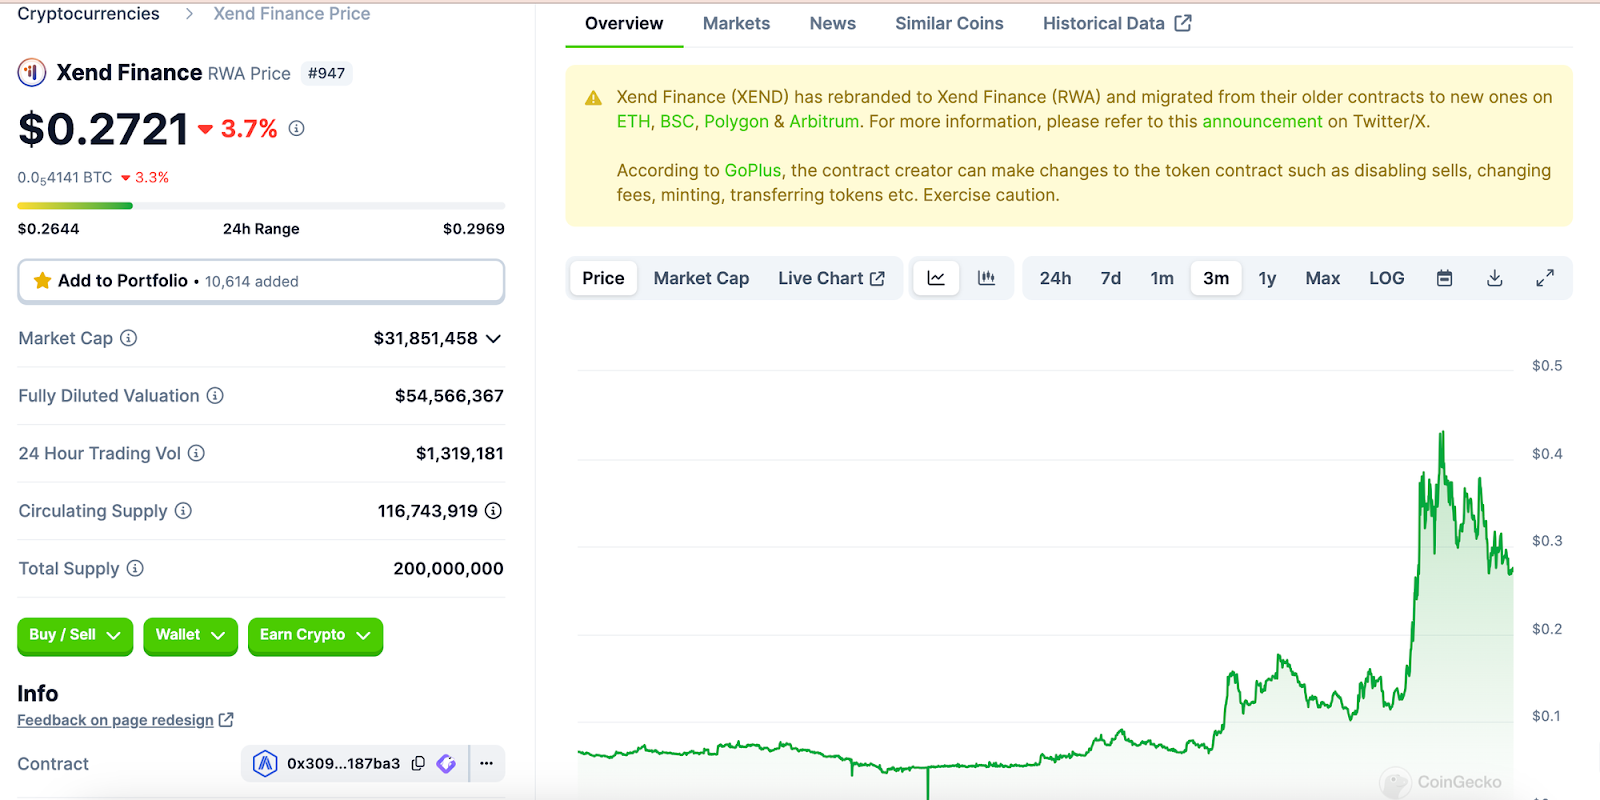Click the $1,319,181 trading volume value
1600x800 pixels.
[459, 453]
